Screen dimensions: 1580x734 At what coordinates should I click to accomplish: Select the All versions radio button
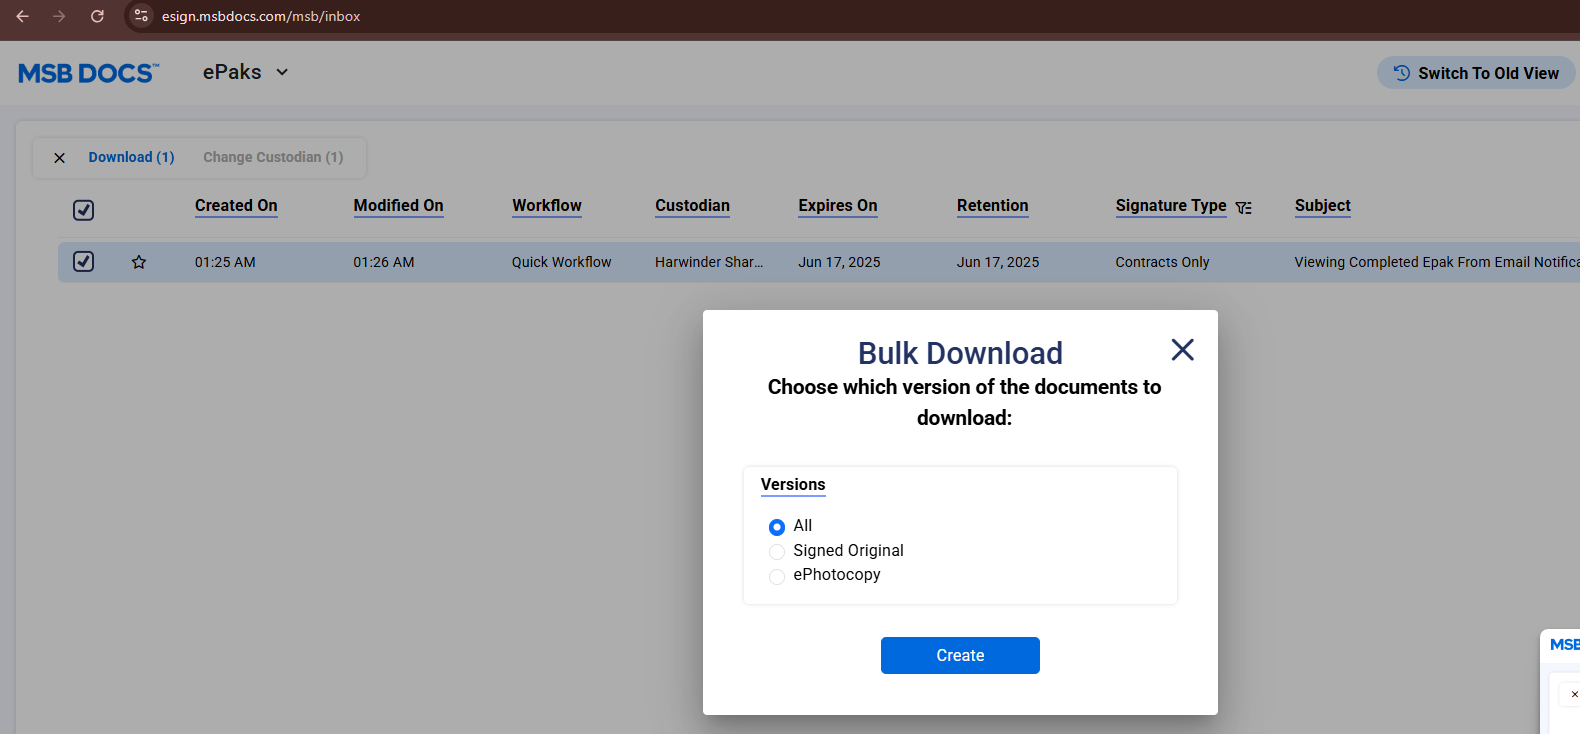[x=777, y=527]
